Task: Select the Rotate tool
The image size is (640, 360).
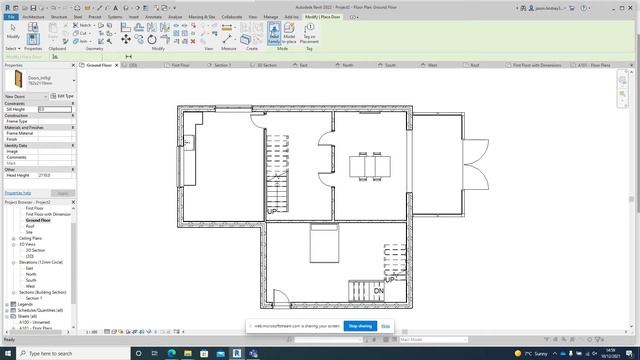Action: click(x=152, y=40)
